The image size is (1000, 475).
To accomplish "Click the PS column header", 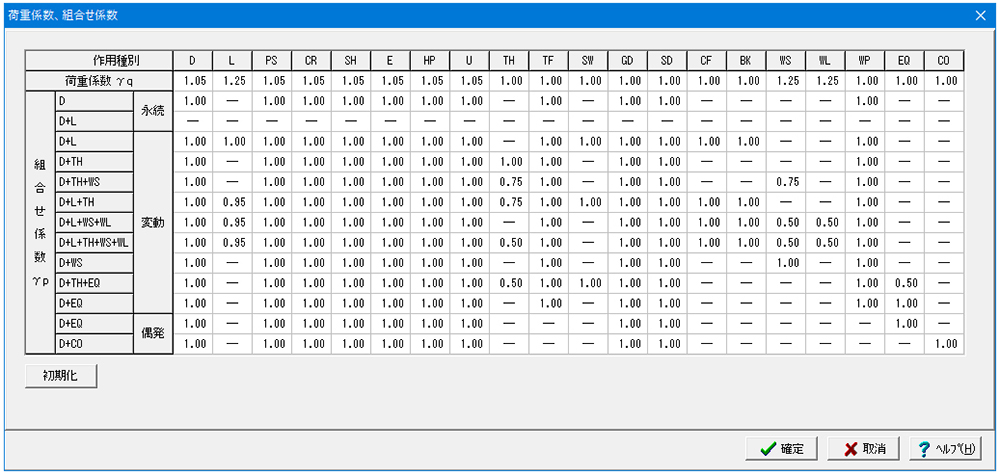I will coord(272,61).
